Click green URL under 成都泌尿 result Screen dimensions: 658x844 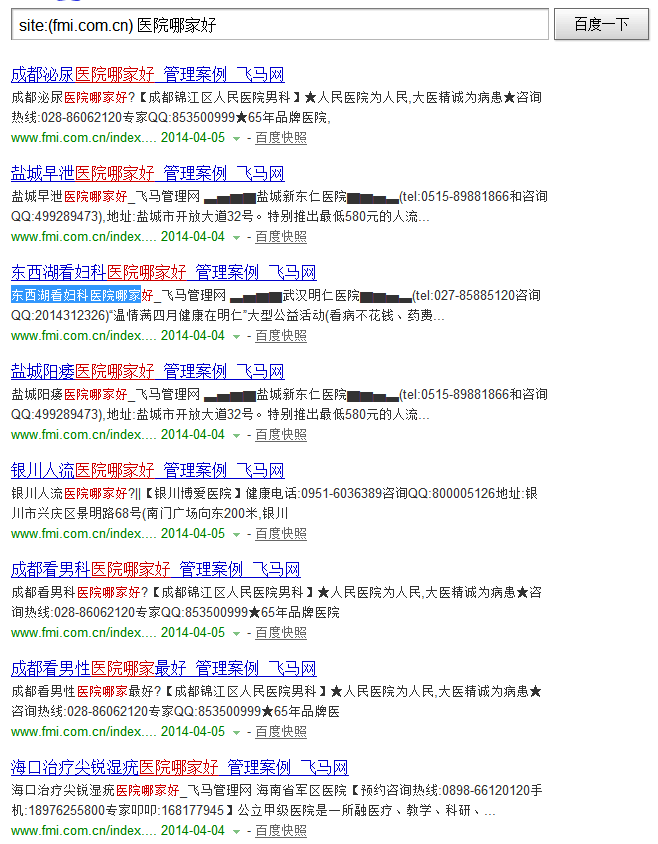(x=83, y=138)
